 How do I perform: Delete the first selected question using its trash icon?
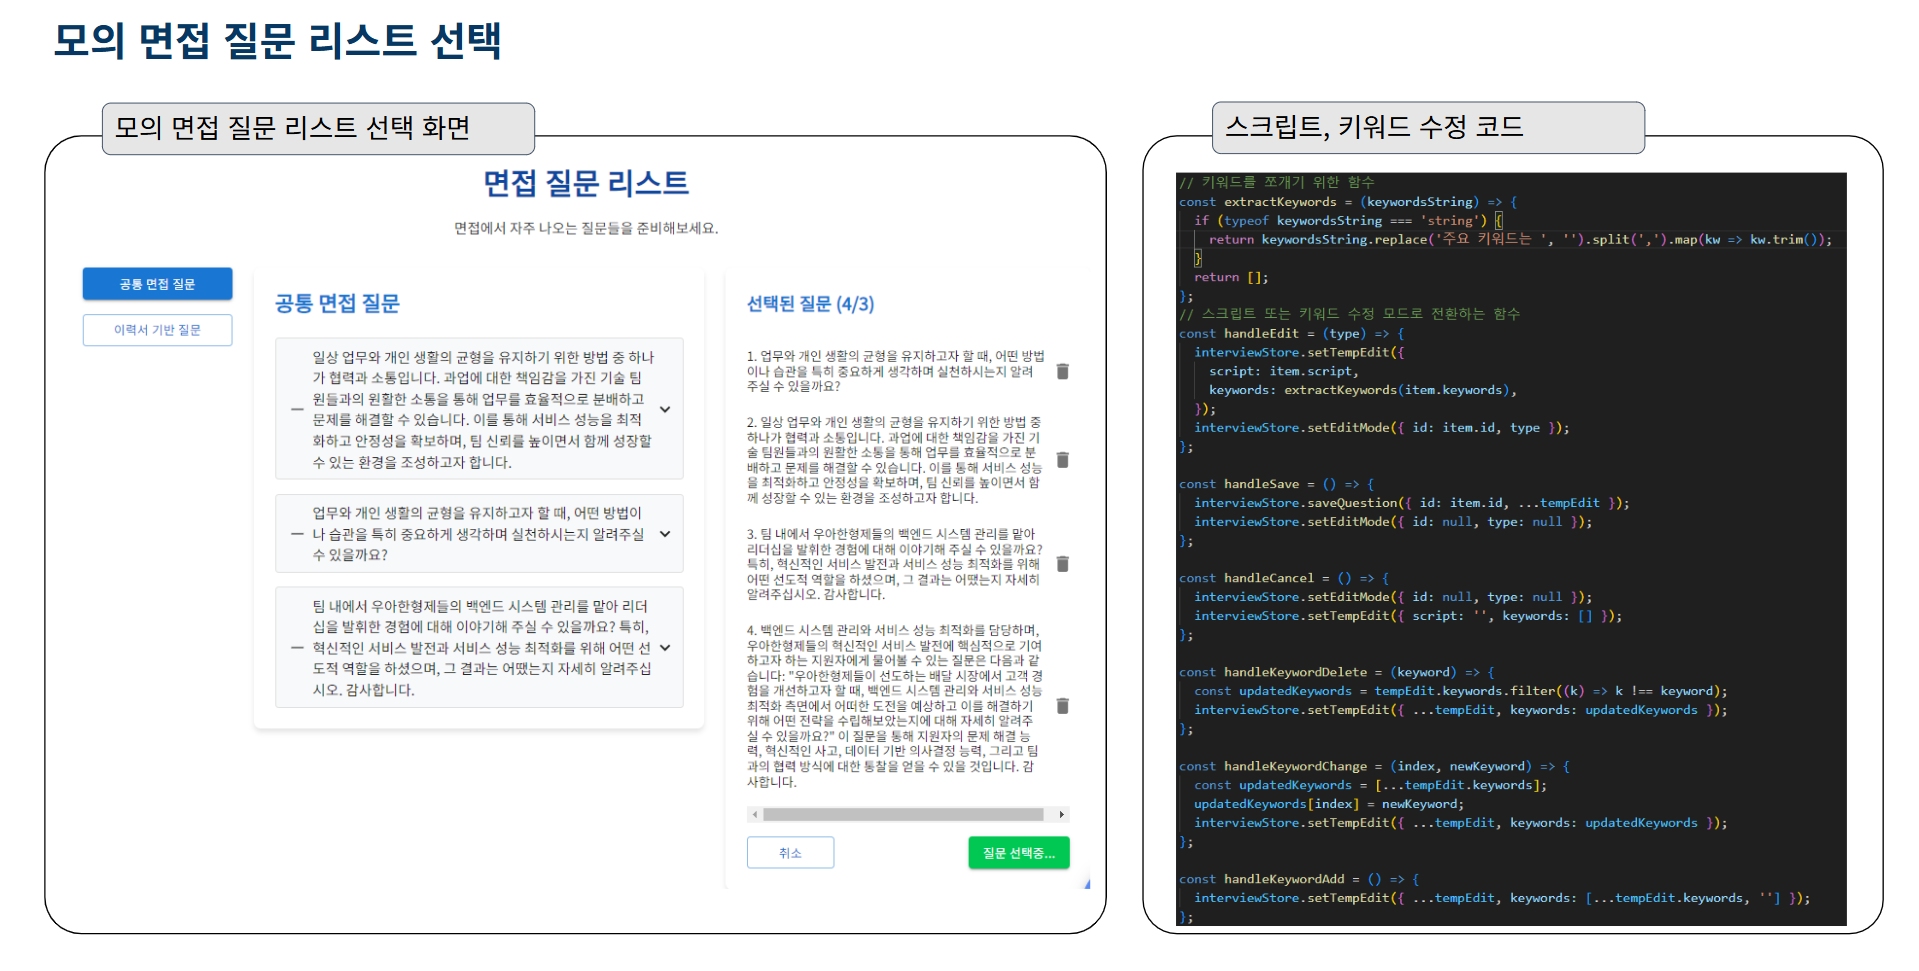1062,371
